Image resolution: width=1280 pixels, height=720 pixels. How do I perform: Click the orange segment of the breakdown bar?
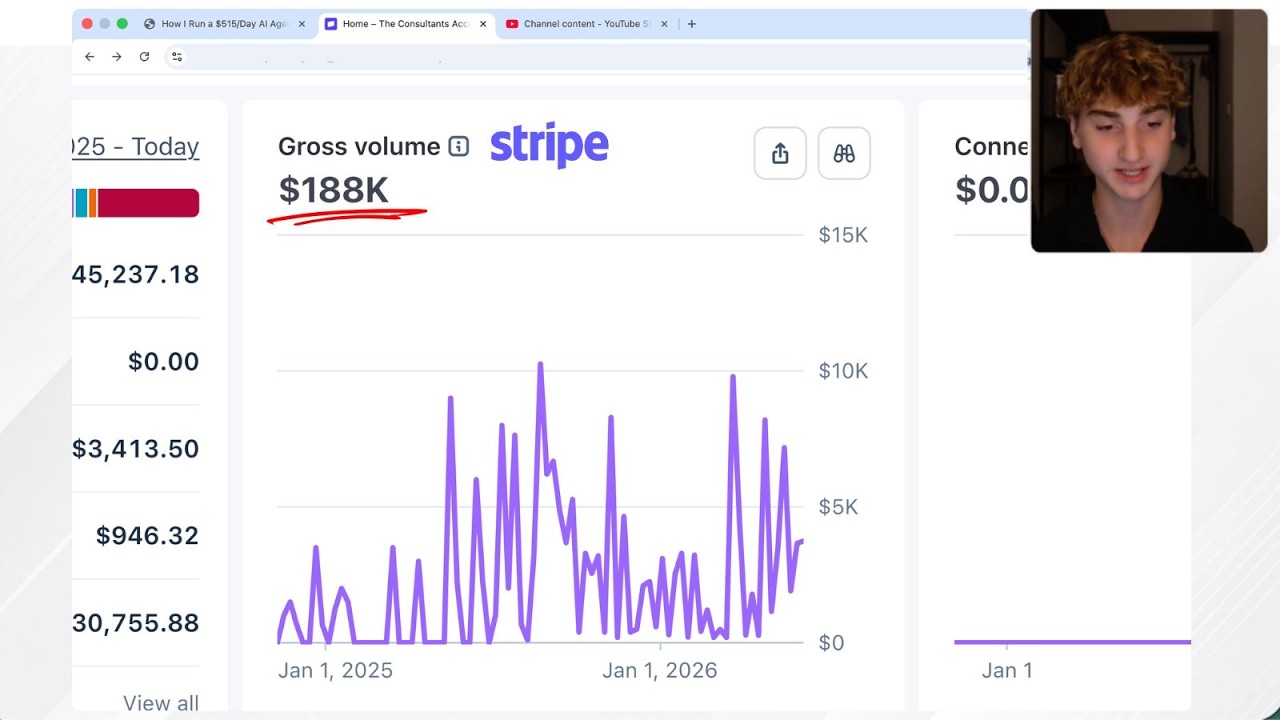pos(92,203)
